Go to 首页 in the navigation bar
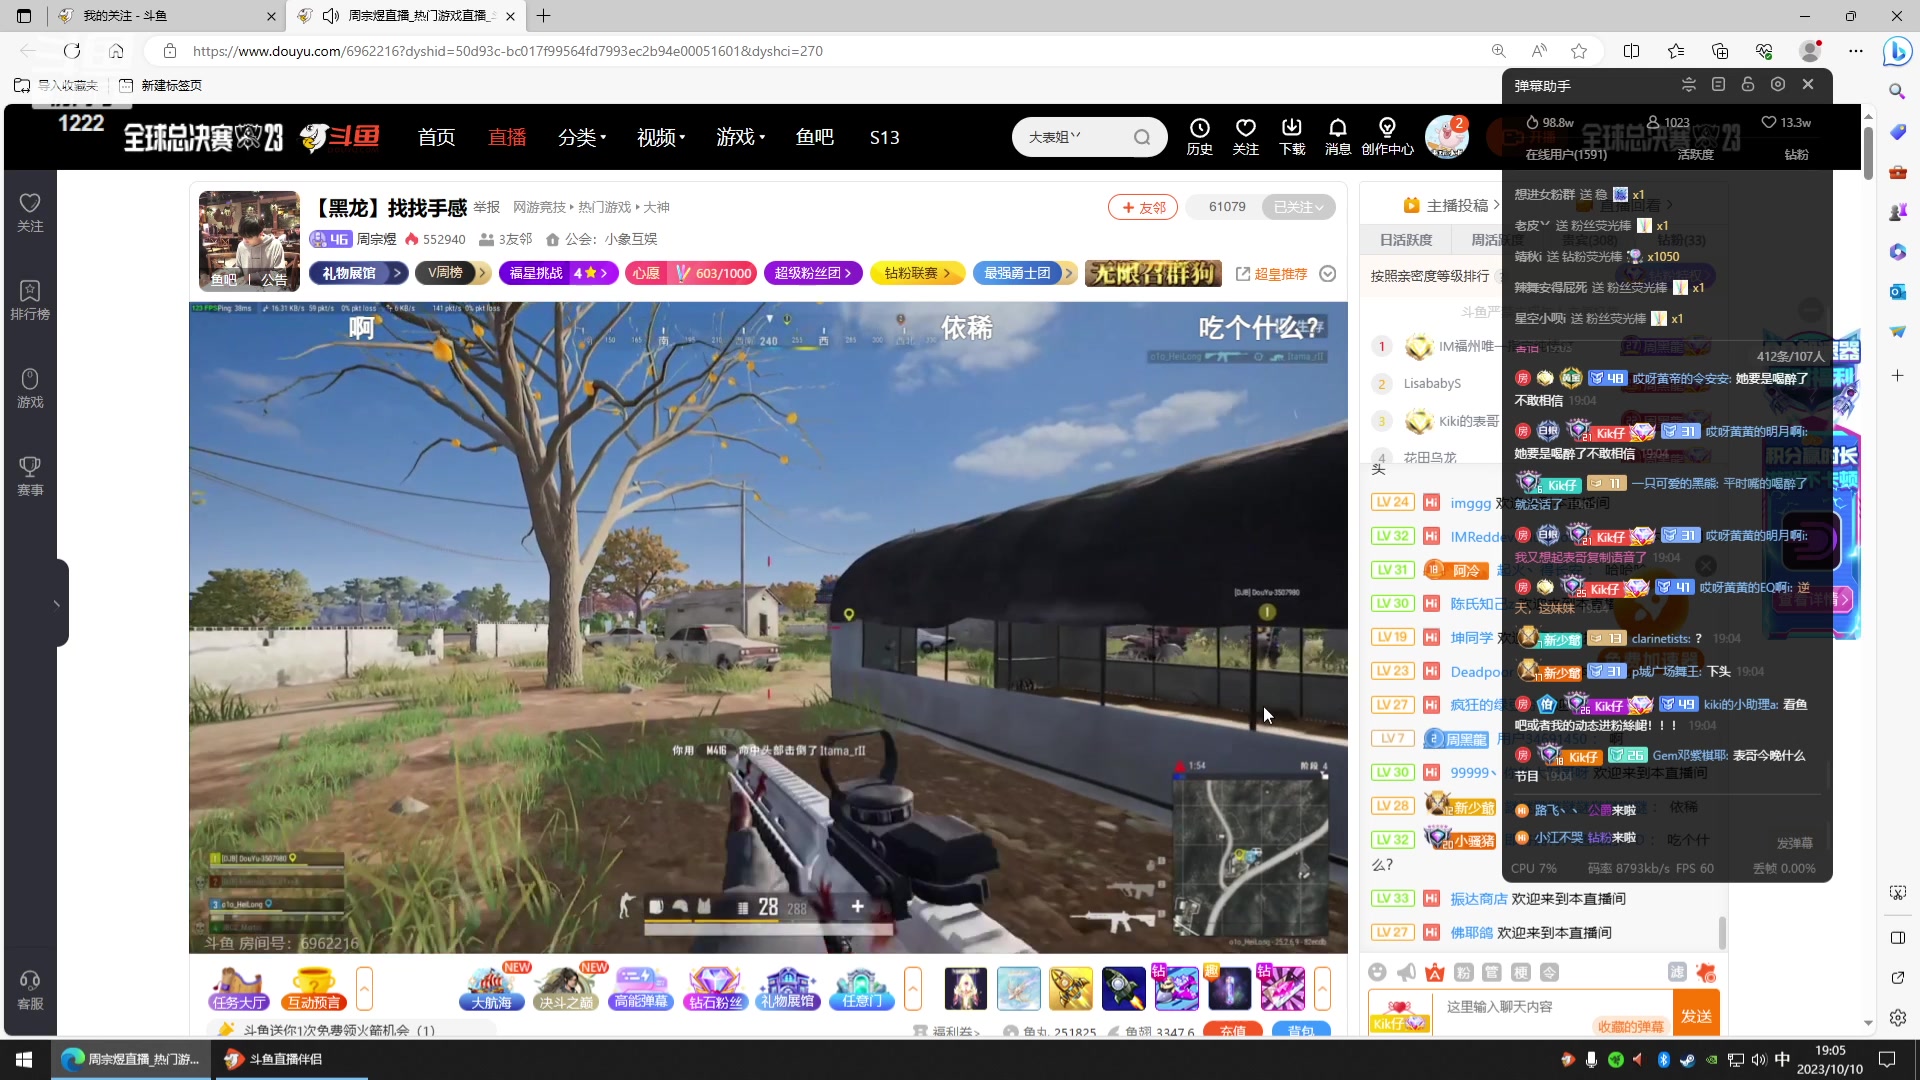This screenshot has width=1920, height=1080. point(436,137)
